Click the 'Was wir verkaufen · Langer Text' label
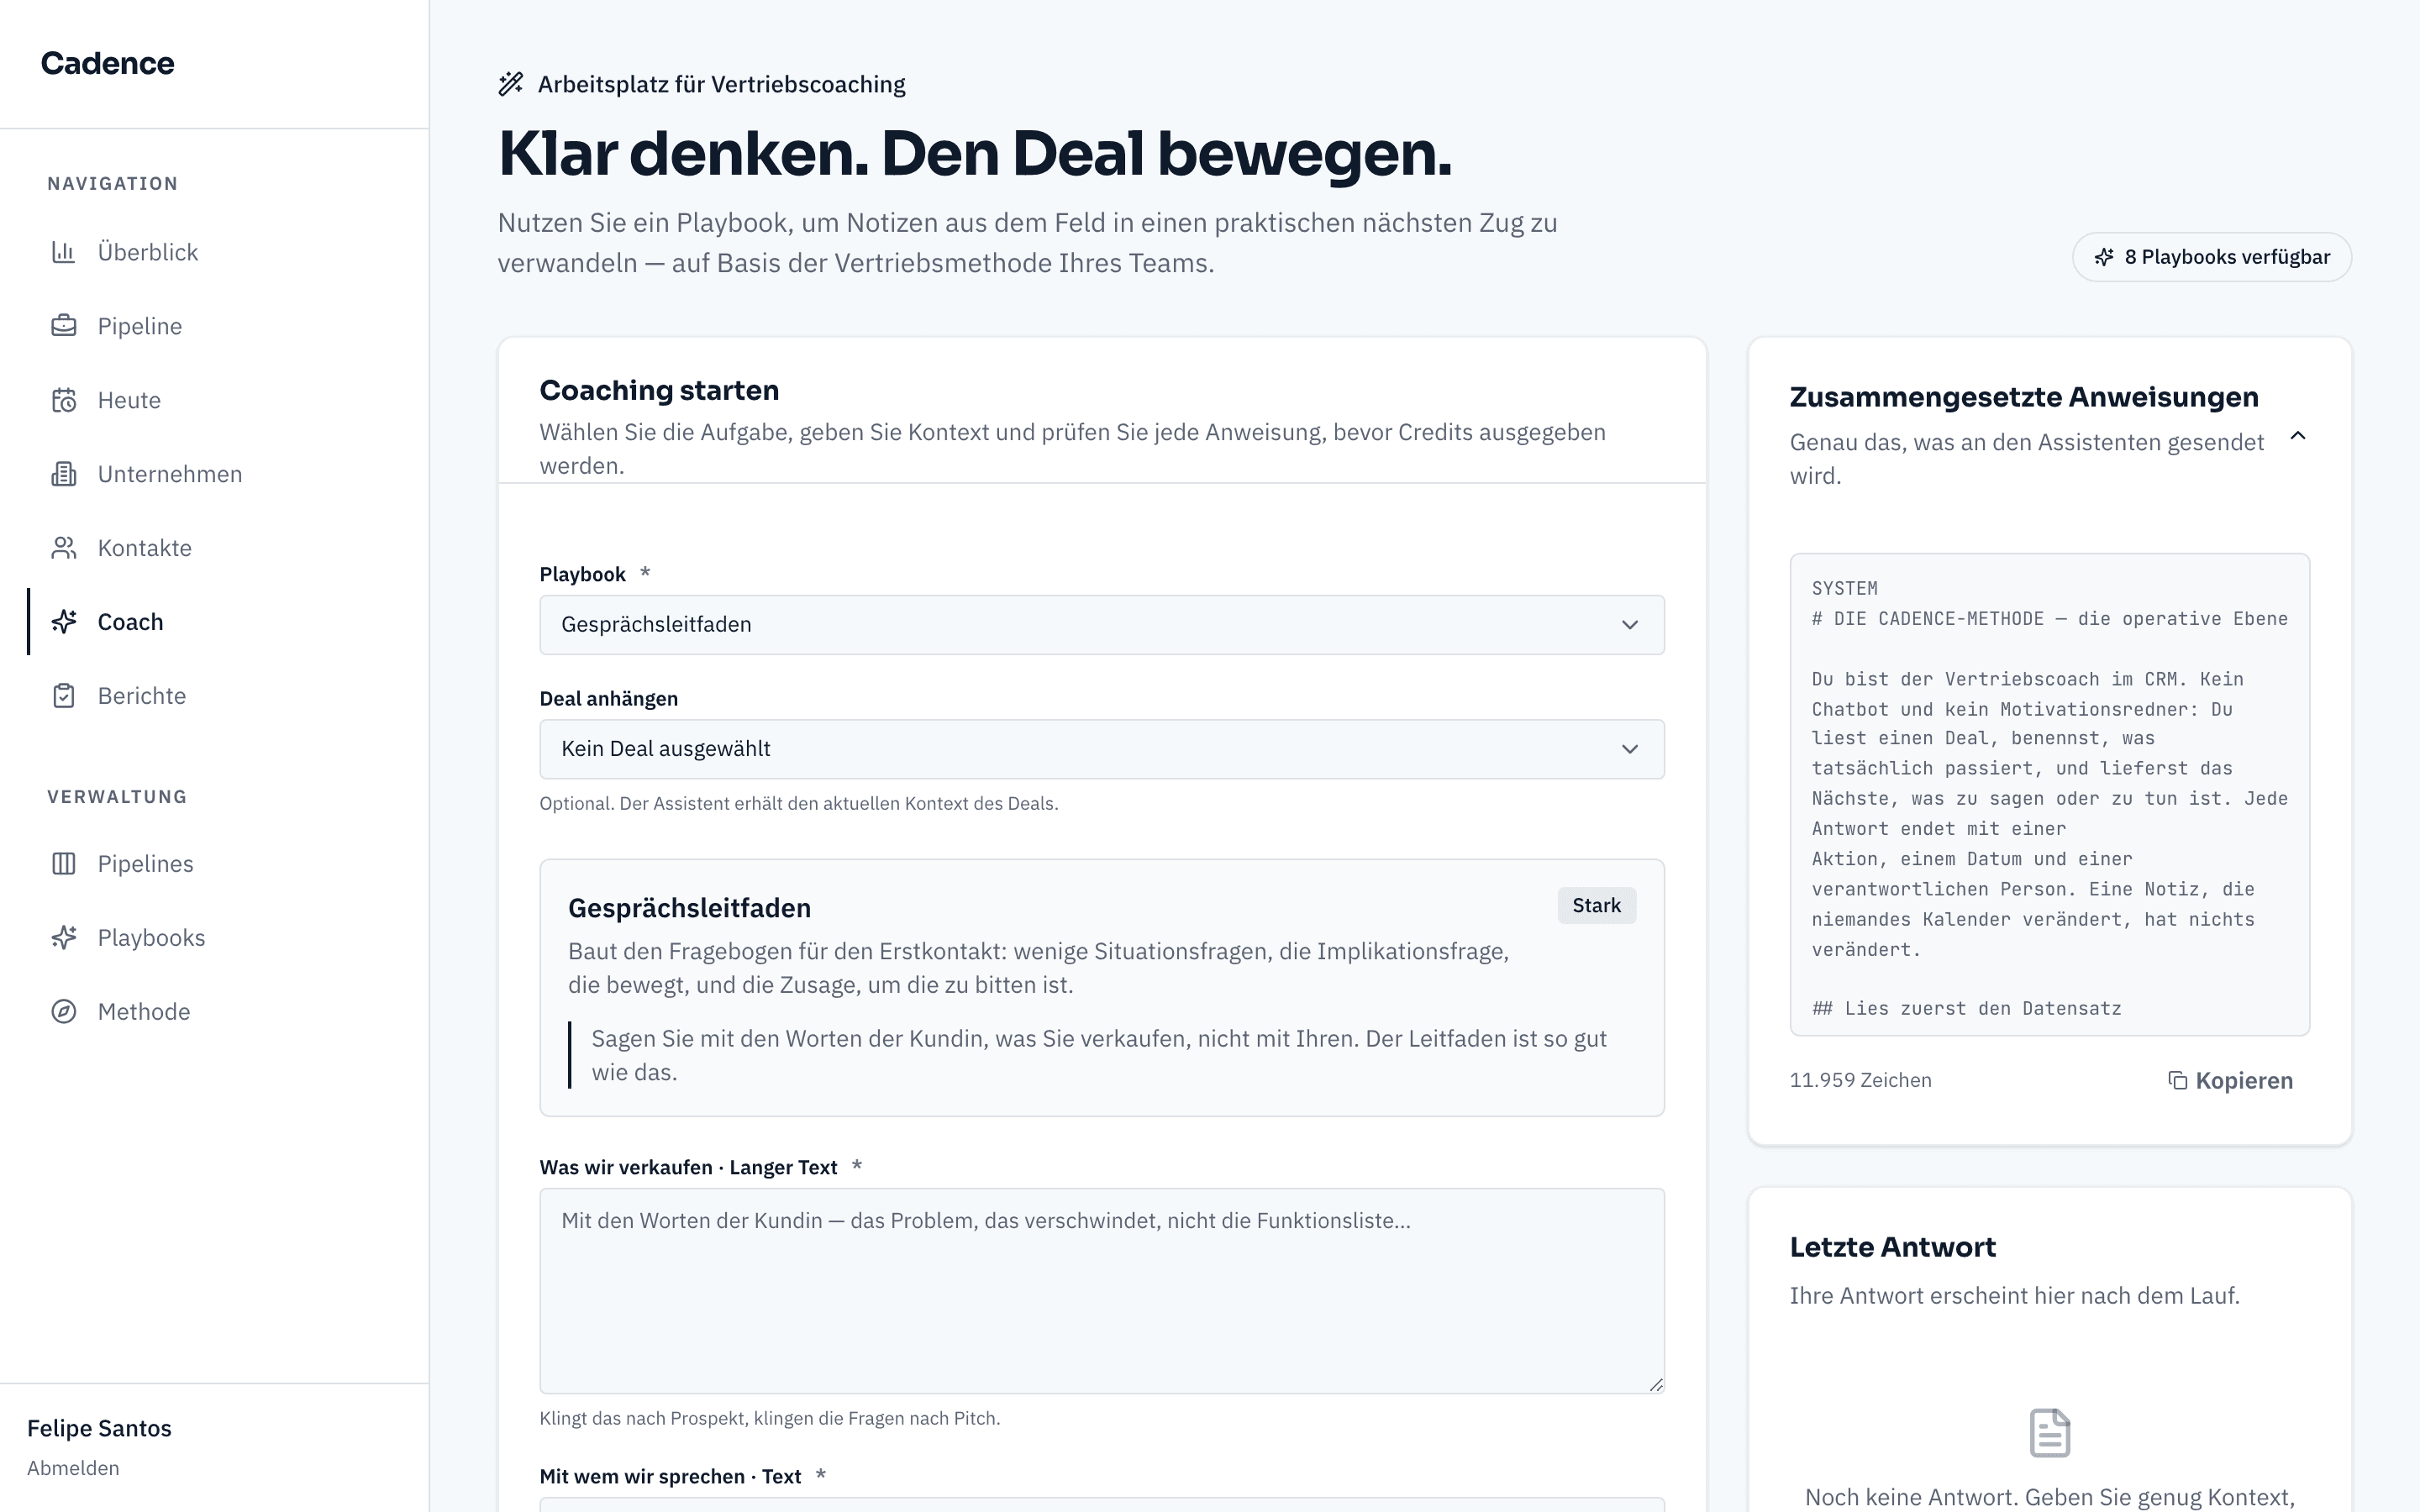The height and width of the screenshot is (1512, 2420). (688, 1168)
